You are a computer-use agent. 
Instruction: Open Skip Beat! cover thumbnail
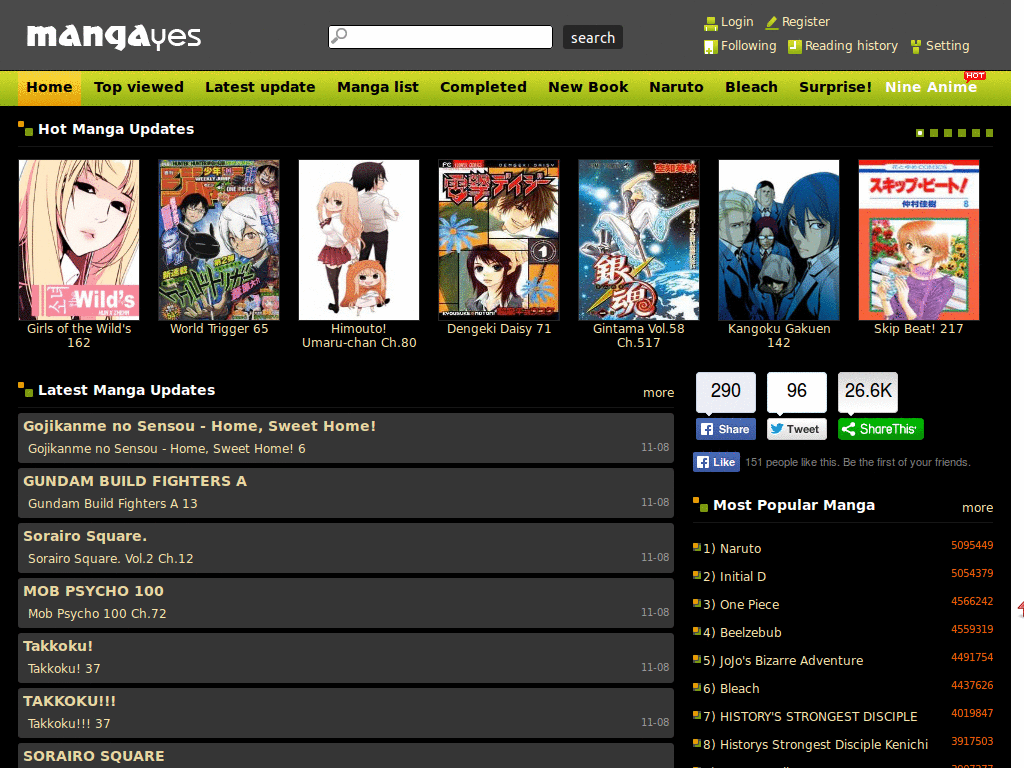coord(918,240)
